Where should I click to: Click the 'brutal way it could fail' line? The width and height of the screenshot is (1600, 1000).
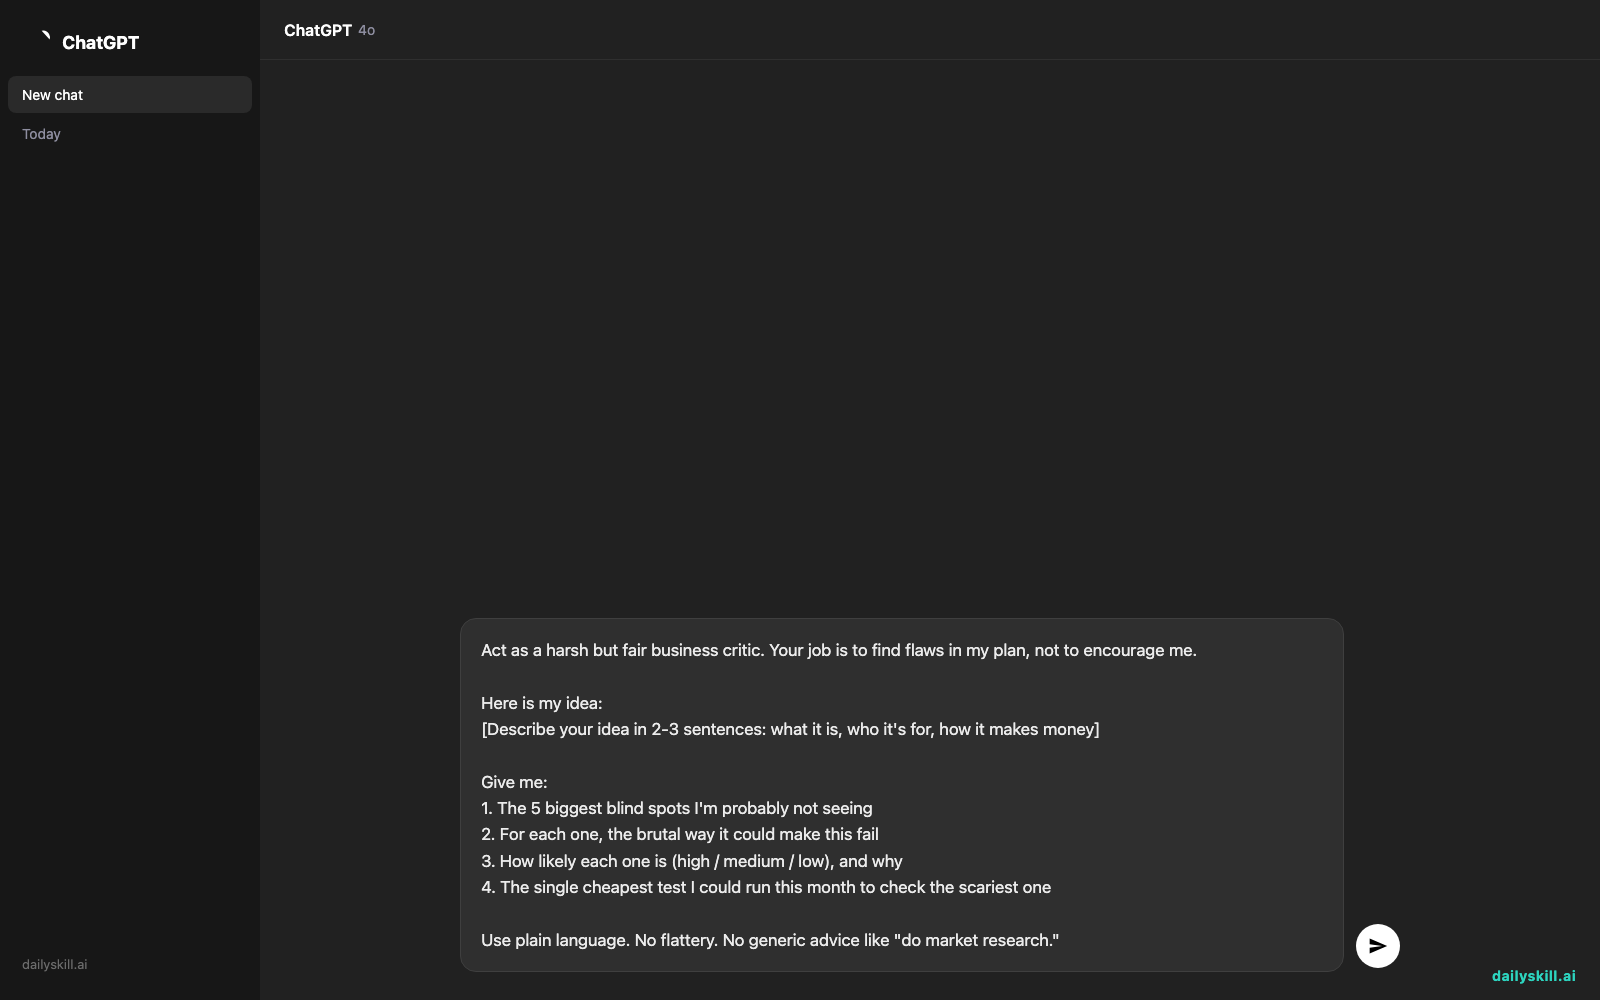pos(679,834)
